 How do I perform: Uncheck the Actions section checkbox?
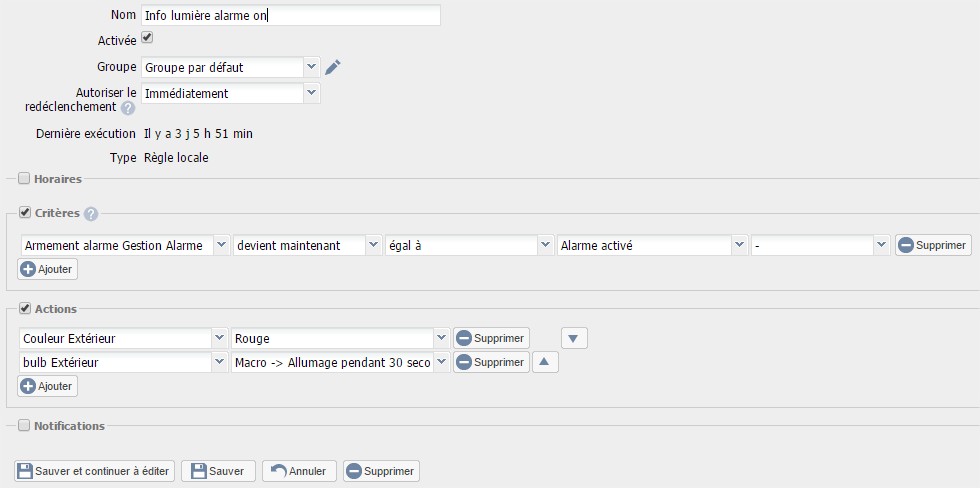[25, 309]
